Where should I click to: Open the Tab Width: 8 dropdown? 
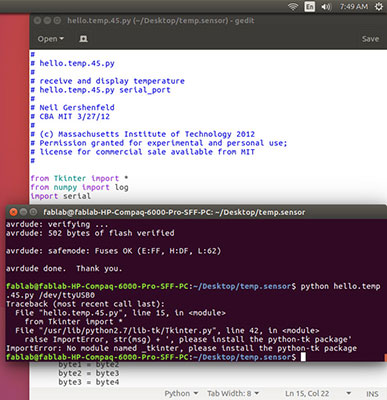click(x=233, y=394)
